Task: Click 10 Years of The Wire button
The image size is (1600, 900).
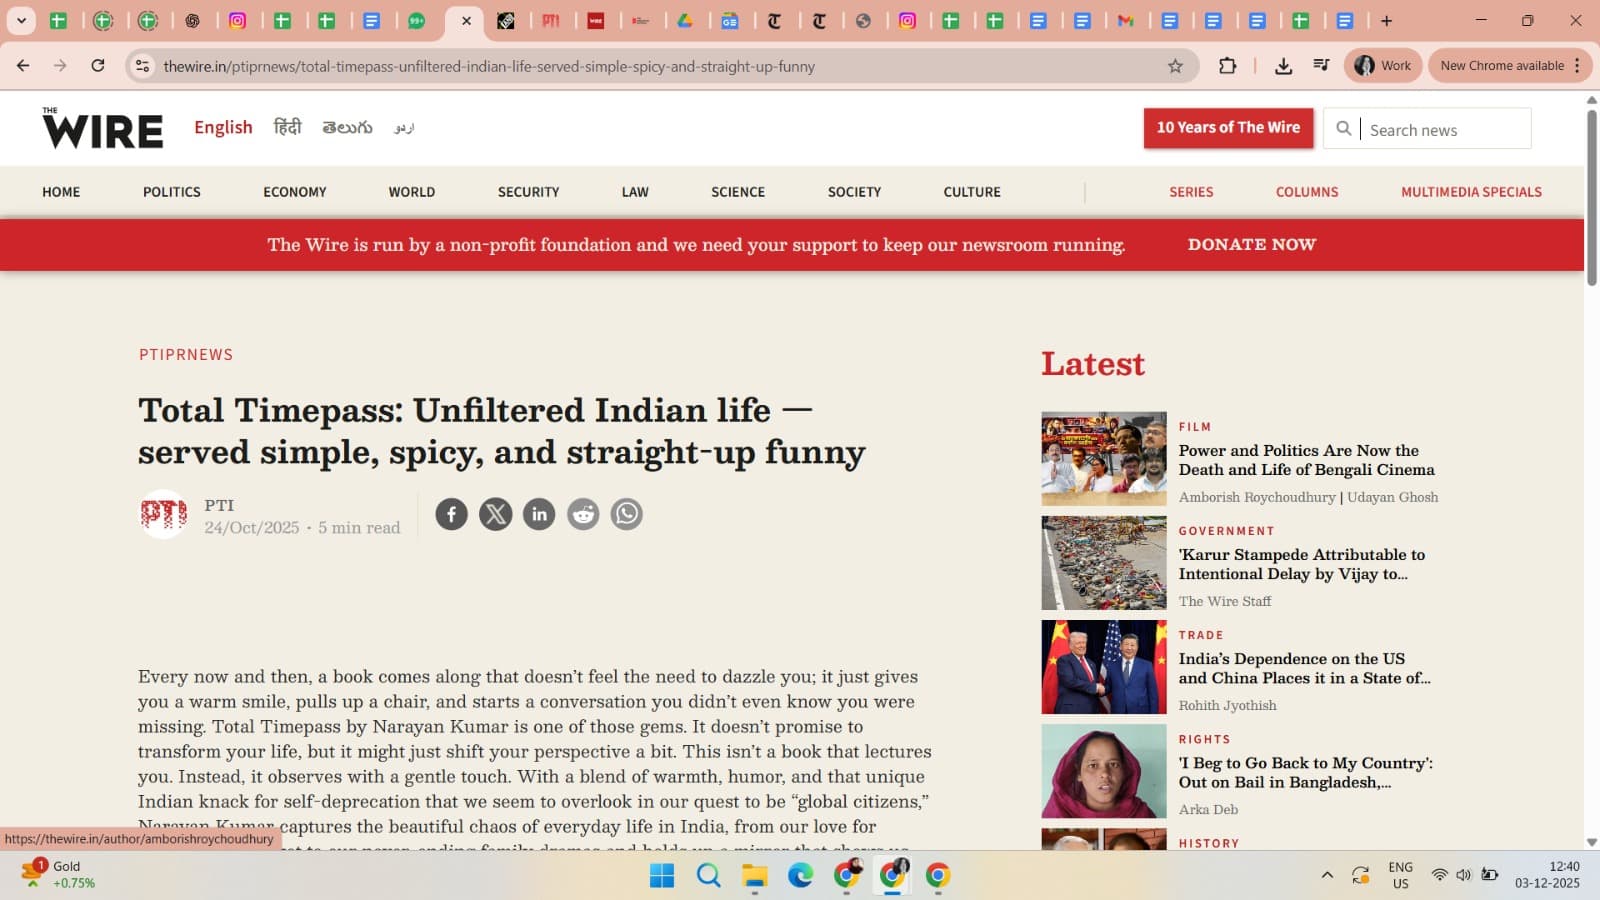Action: click(1228, 128)
